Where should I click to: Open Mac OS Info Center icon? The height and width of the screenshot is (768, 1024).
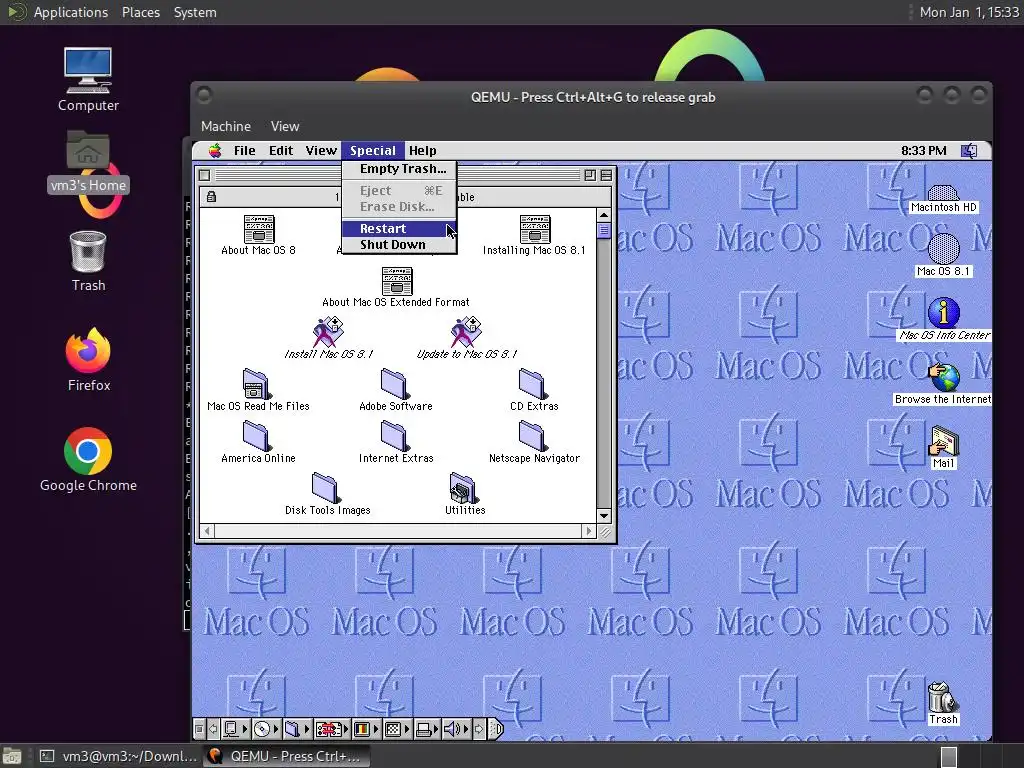pos(944,319)
